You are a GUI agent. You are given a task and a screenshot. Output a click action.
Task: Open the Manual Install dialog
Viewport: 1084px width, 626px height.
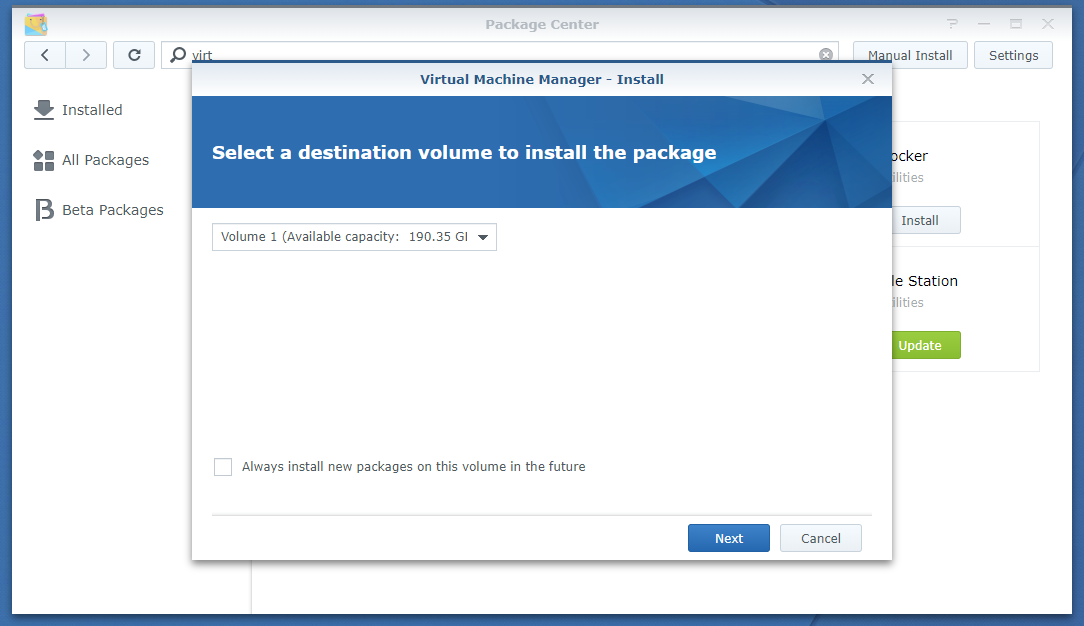pos(910,55)
